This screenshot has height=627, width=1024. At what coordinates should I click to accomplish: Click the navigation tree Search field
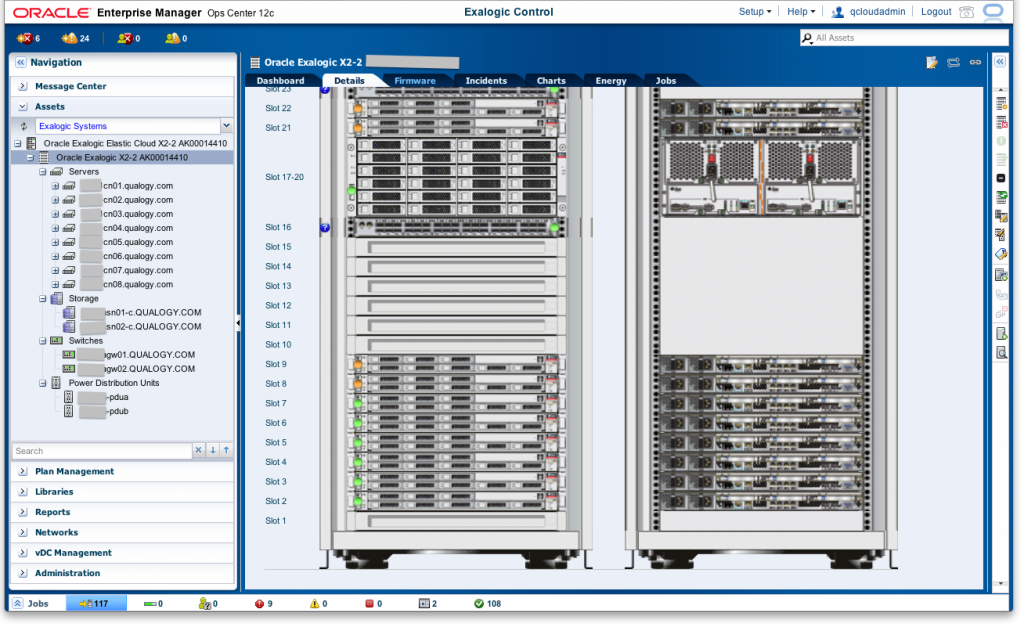(x=102, y=451)
